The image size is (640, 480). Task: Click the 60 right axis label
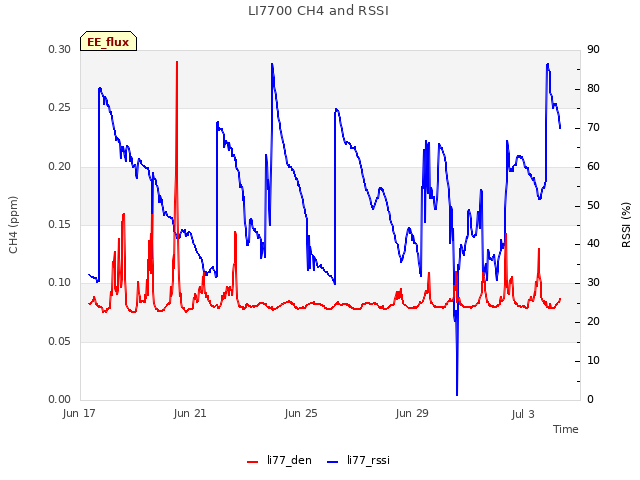(593, 167)
